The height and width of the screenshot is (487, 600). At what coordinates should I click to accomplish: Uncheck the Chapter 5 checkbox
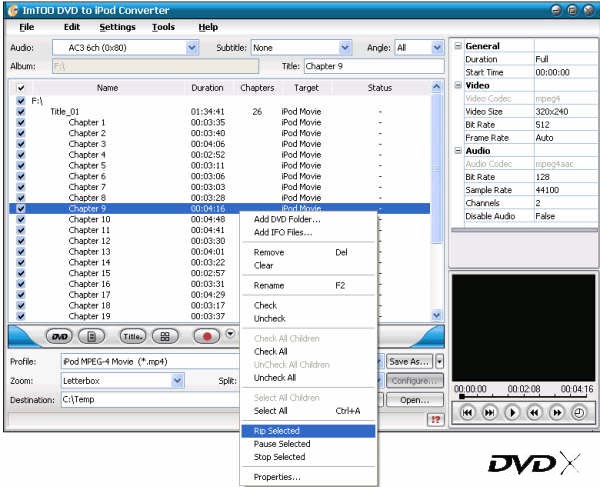(x=21, y=166)
